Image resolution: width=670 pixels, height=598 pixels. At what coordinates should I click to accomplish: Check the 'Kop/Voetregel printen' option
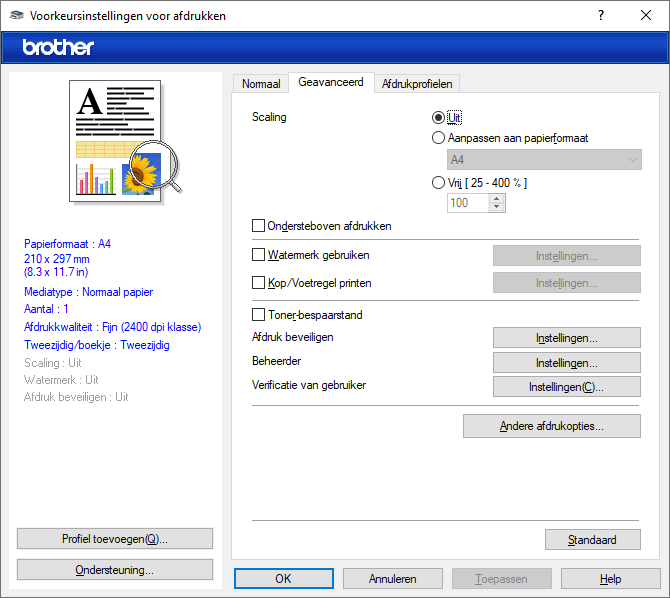point(260,283)
